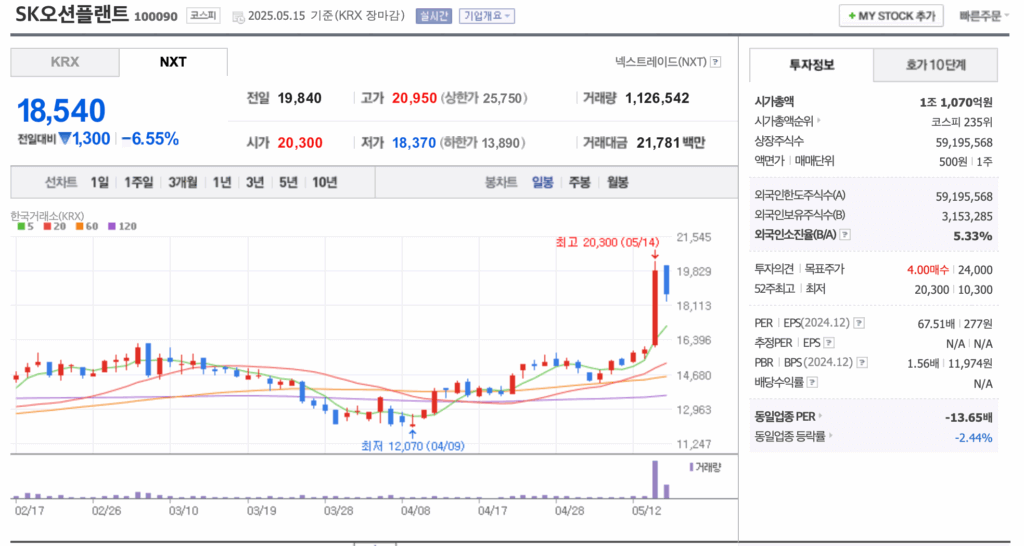Click the 거래대금 21,781 백만 value
The image size is (1024, 546).
point(671,142)
